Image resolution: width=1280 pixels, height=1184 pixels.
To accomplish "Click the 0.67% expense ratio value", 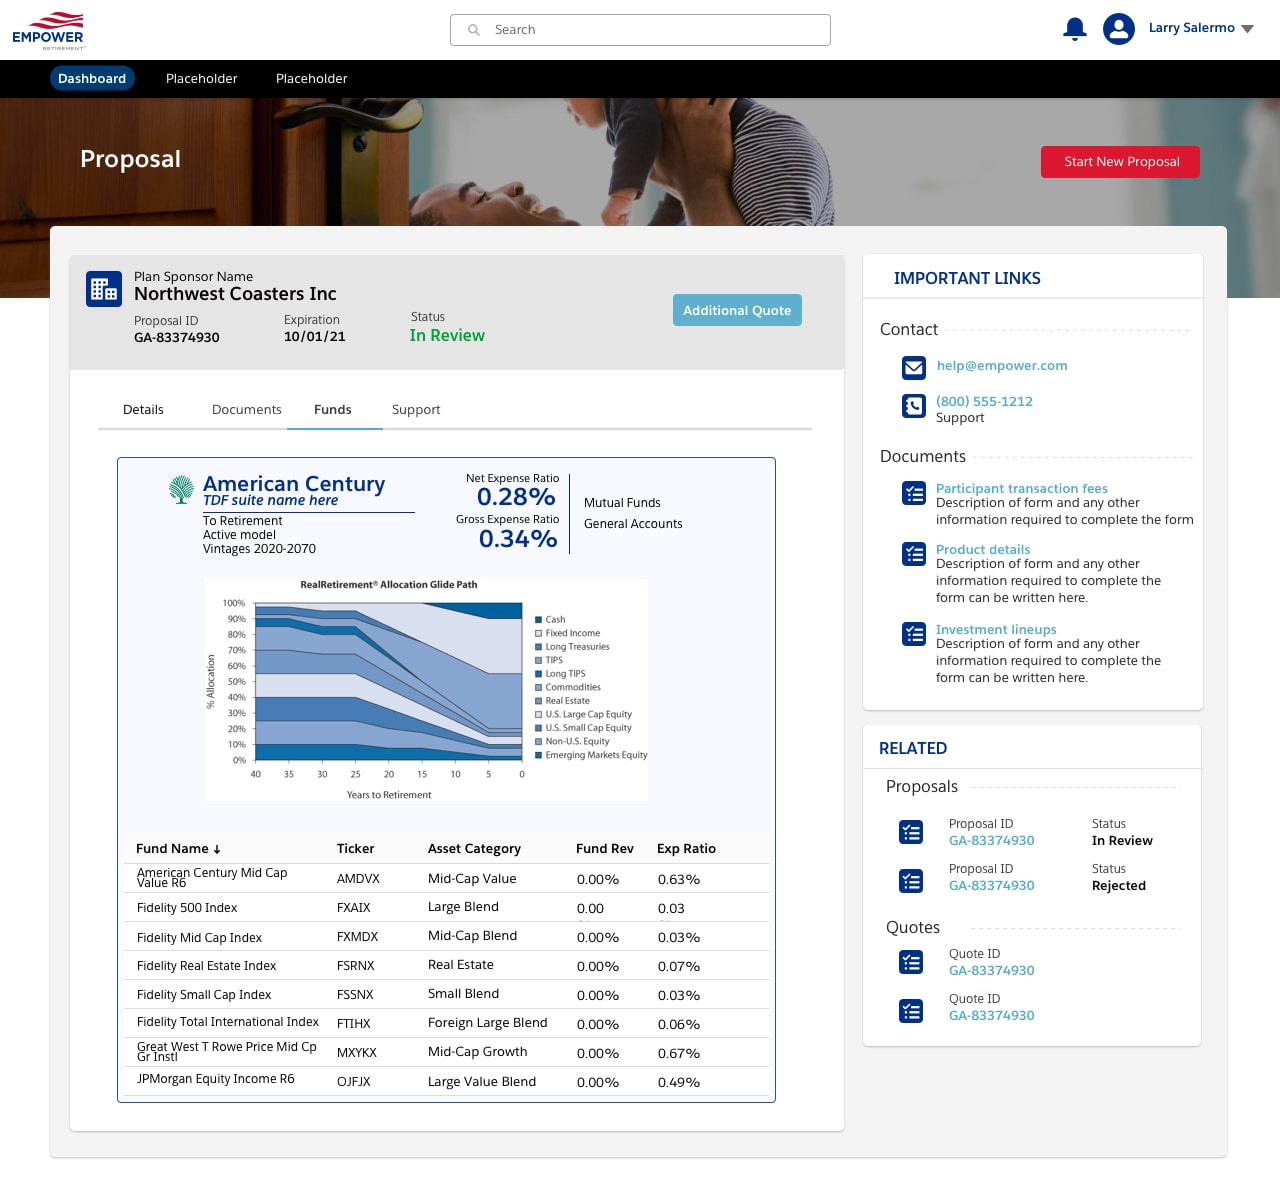I will tap(679, 1053).
